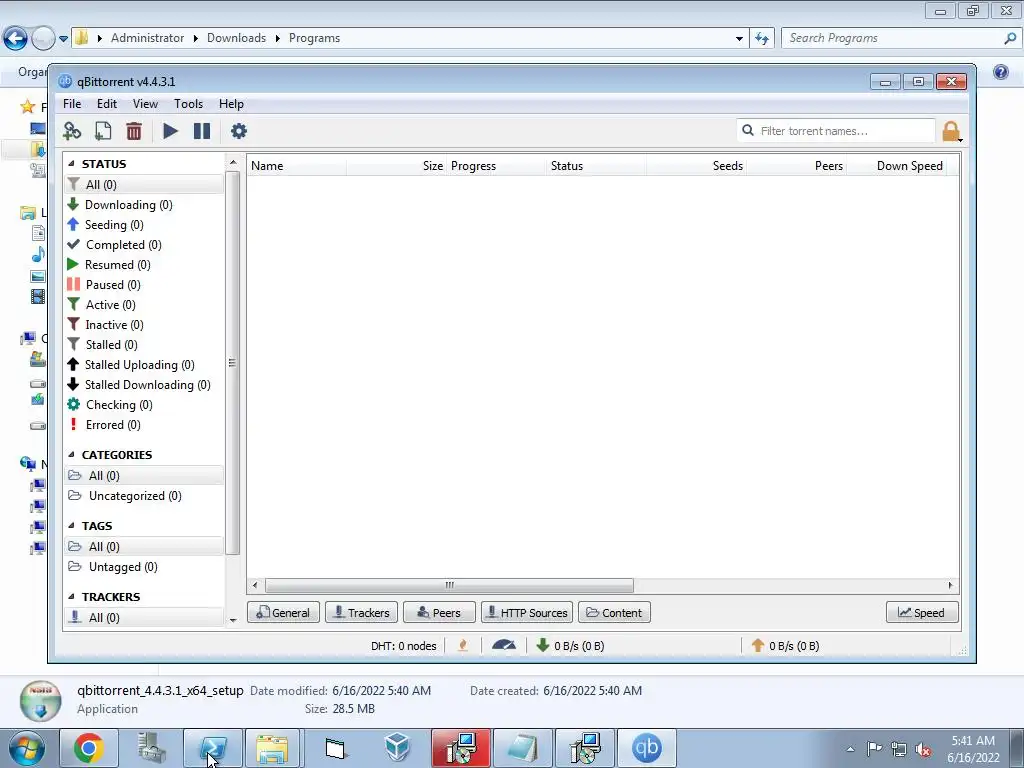1024x768 pixels.
Task: Click breadcrumb arrow after Downloads in Explorer
Action: coord(278,39)
